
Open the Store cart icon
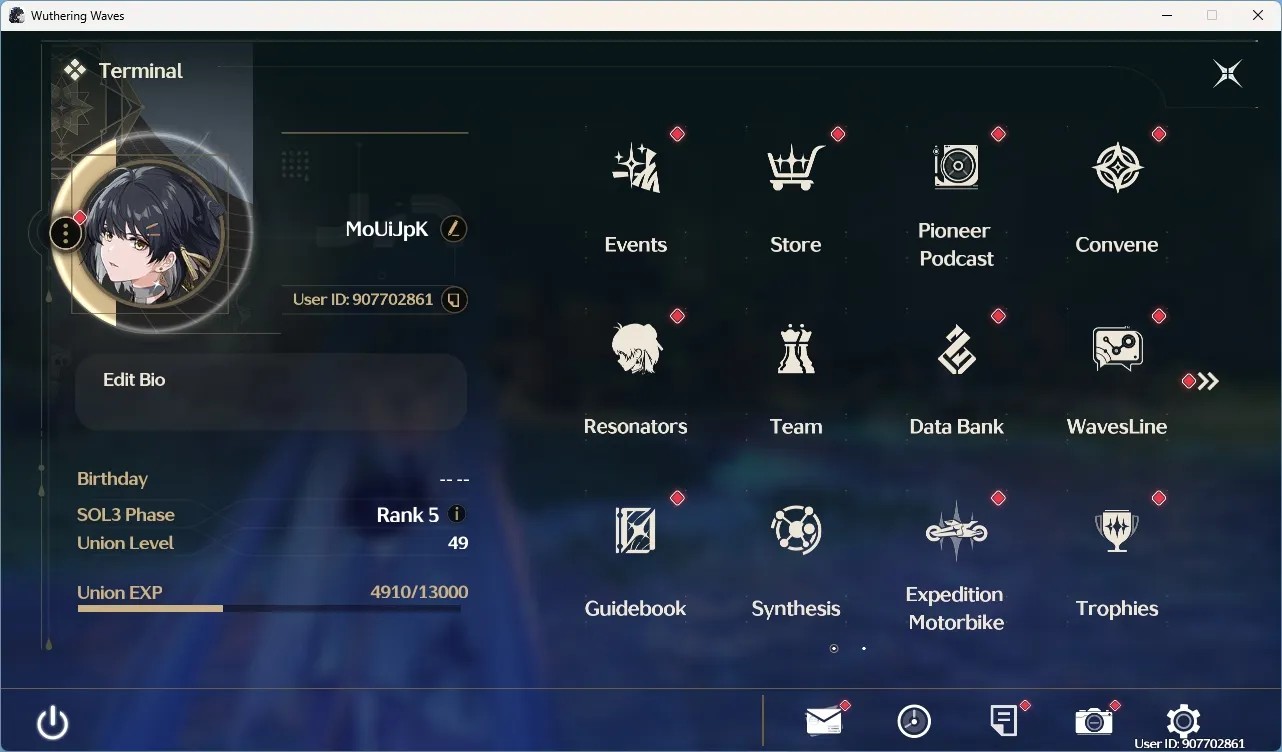tap(796, 168)
